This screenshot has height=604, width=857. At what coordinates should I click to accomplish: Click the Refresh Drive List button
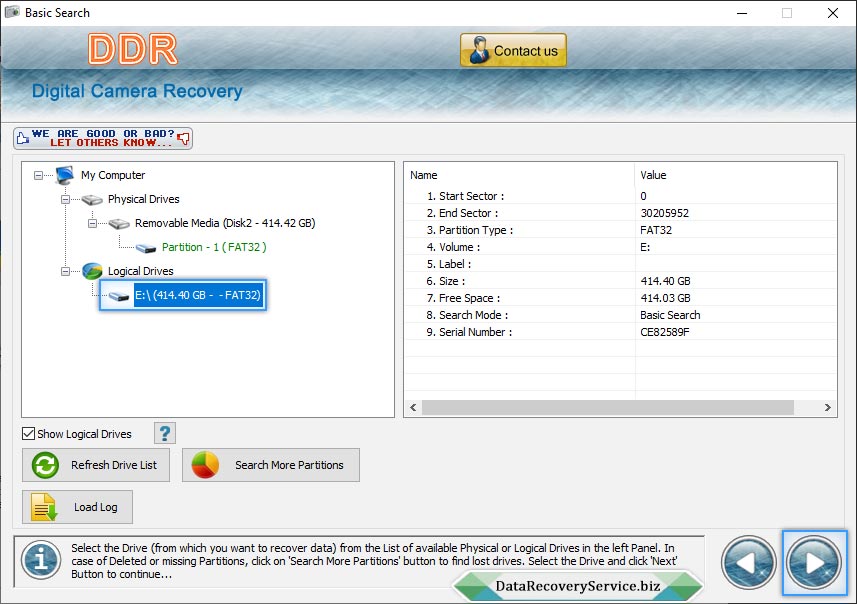tap(96, 465)
